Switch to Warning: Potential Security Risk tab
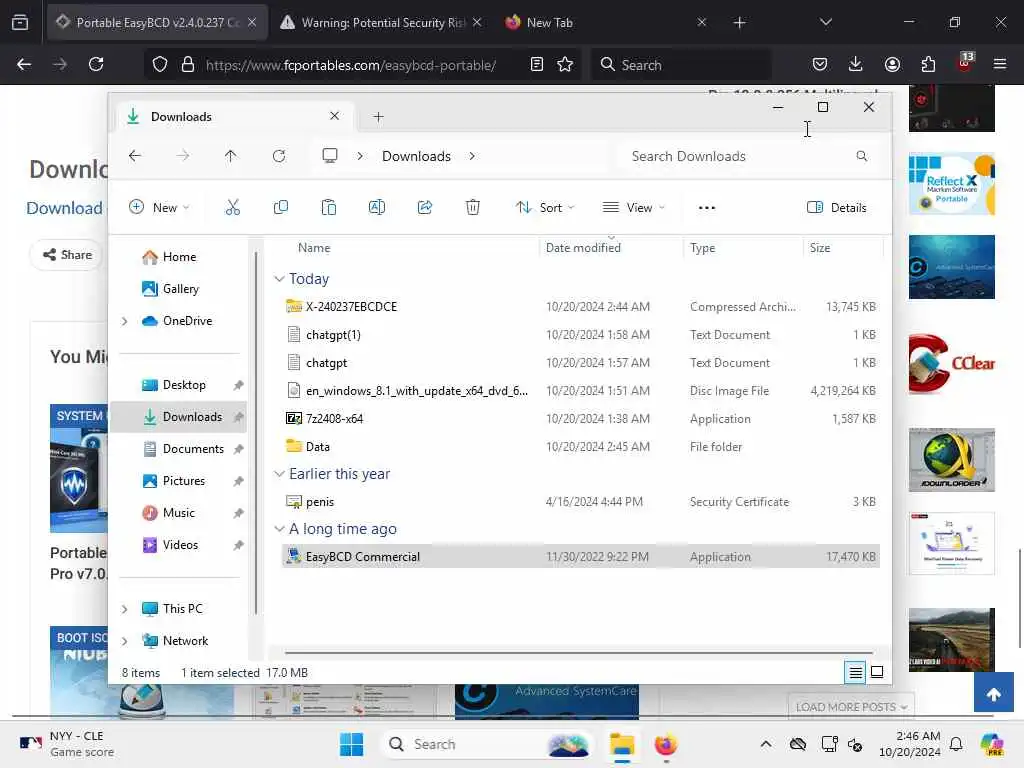The width and height of the screenshot is (1024, 768). pos(382,22)
